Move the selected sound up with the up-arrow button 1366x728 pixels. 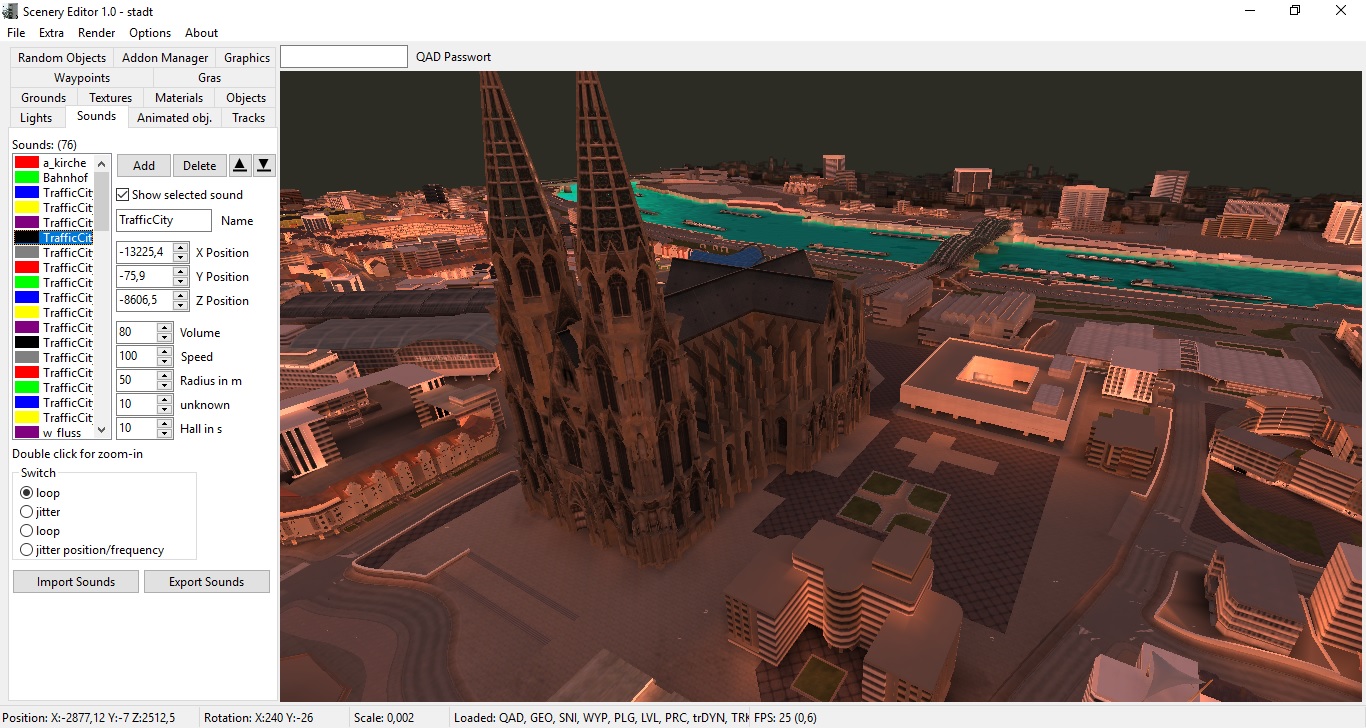point(240,166)
